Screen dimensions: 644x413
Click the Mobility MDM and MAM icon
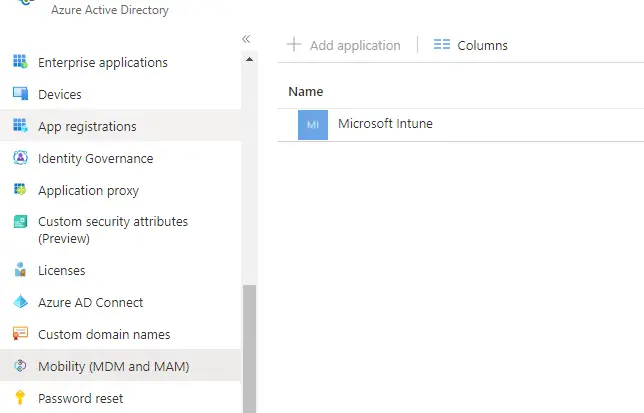point(20,365)
